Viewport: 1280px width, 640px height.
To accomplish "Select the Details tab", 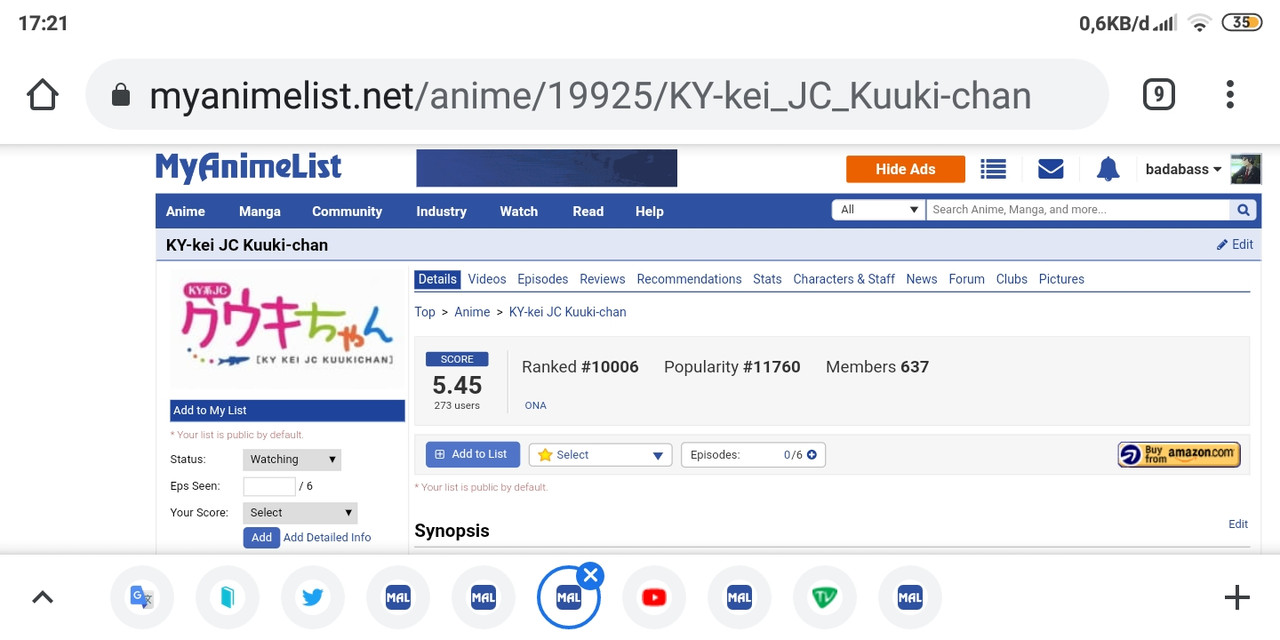I will coord(437,279).
